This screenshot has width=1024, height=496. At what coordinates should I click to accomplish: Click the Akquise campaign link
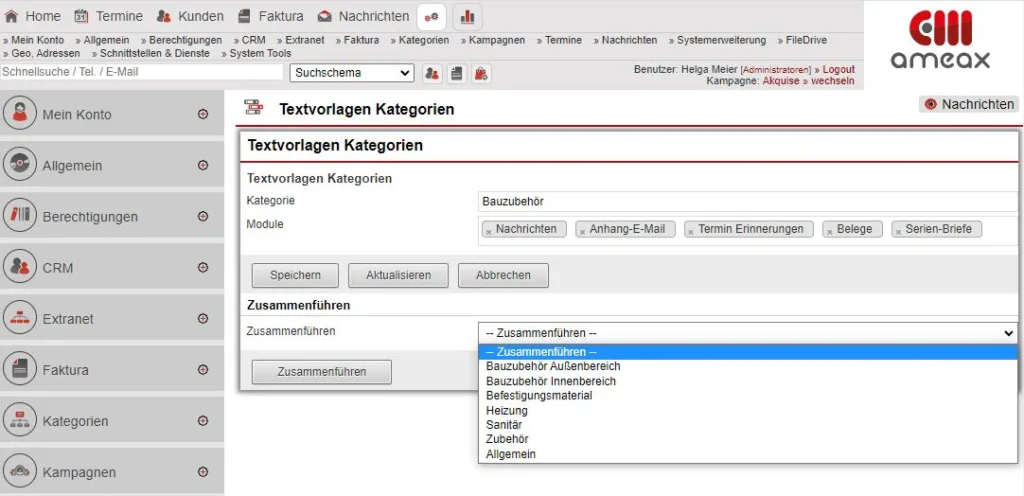(780, 81)
